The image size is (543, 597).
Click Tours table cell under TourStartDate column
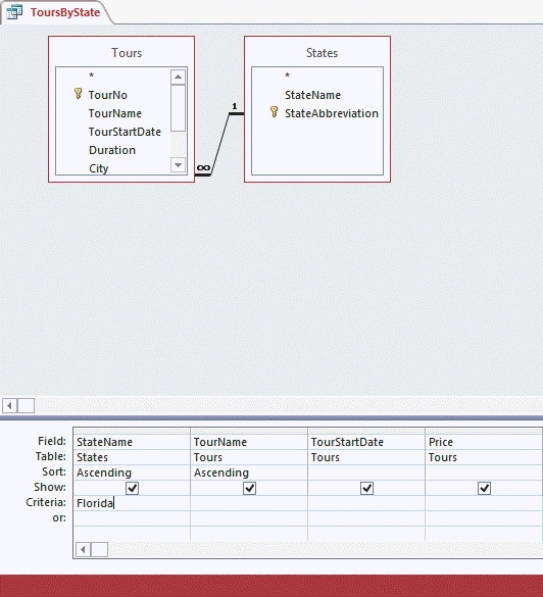[366, 457]
